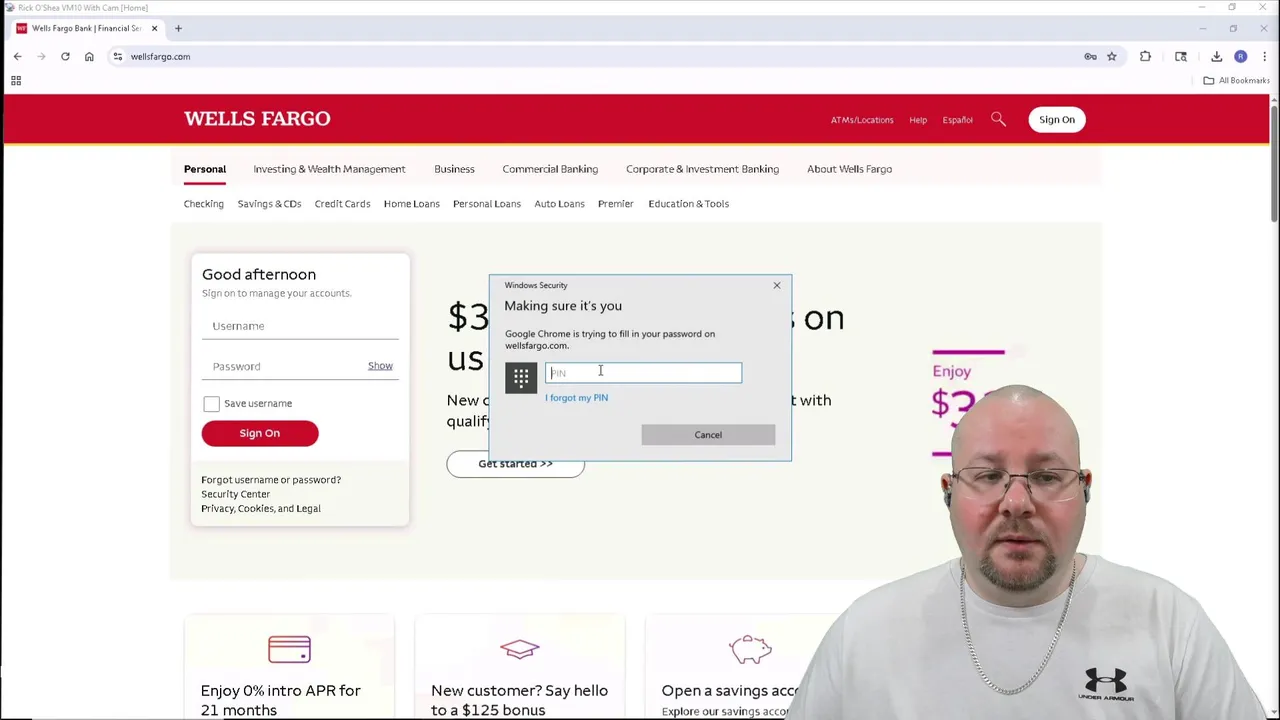This screenshot has width=1280, height=720.
Task: Click the Get started button
Action: coord(515,464)
